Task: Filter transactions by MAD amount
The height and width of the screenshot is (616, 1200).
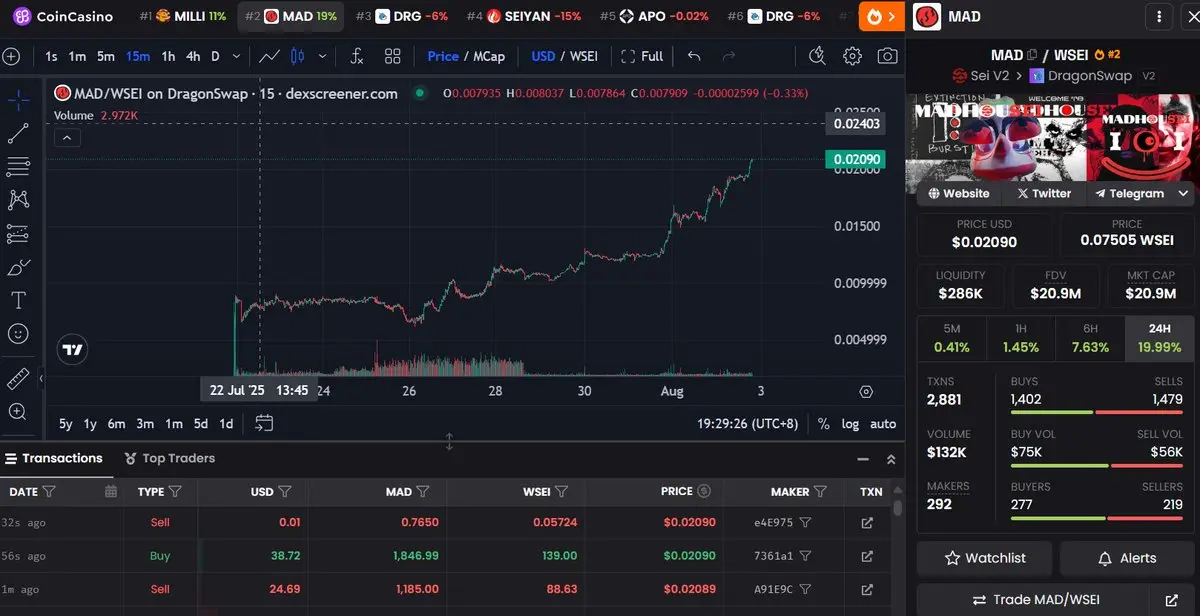Action: click(423, 491)
